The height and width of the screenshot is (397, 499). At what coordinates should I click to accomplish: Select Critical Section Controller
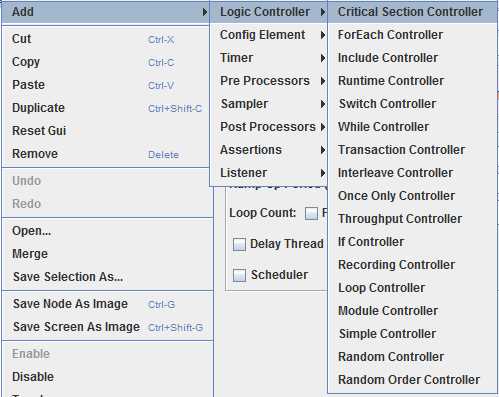pyautogui.click(x=413, y=12)
